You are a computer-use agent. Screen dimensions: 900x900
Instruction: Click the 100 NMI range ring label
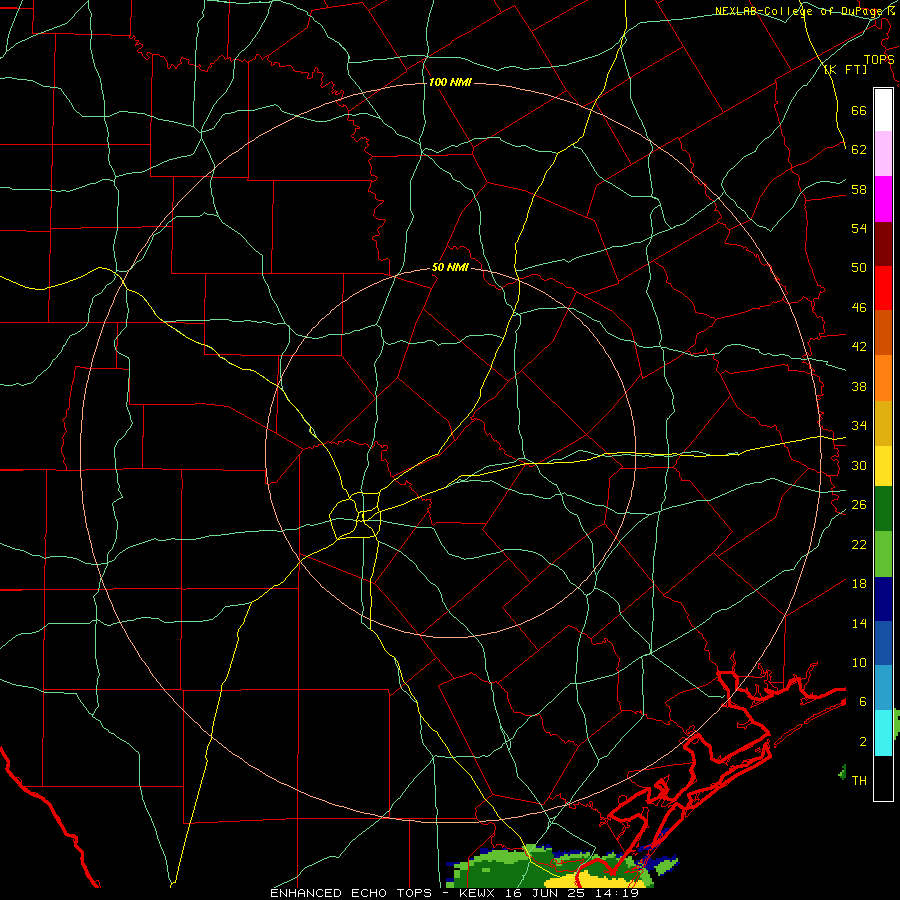(450, 82)
